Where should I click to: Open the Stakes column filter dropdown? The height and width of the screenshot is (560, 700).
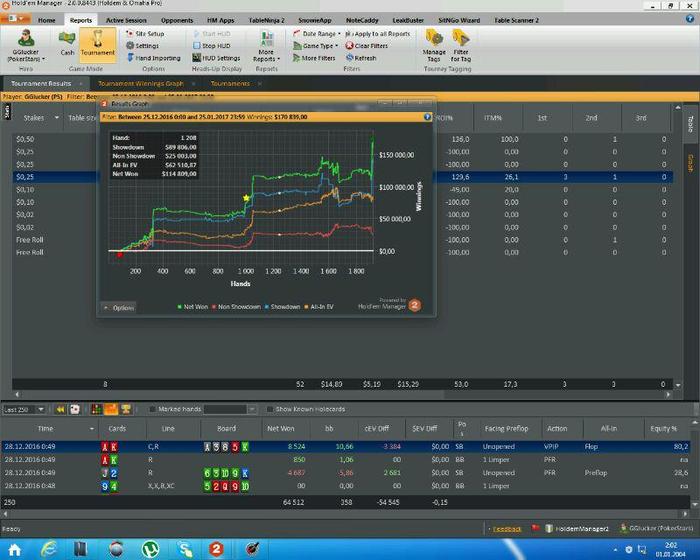coord(57,117)
